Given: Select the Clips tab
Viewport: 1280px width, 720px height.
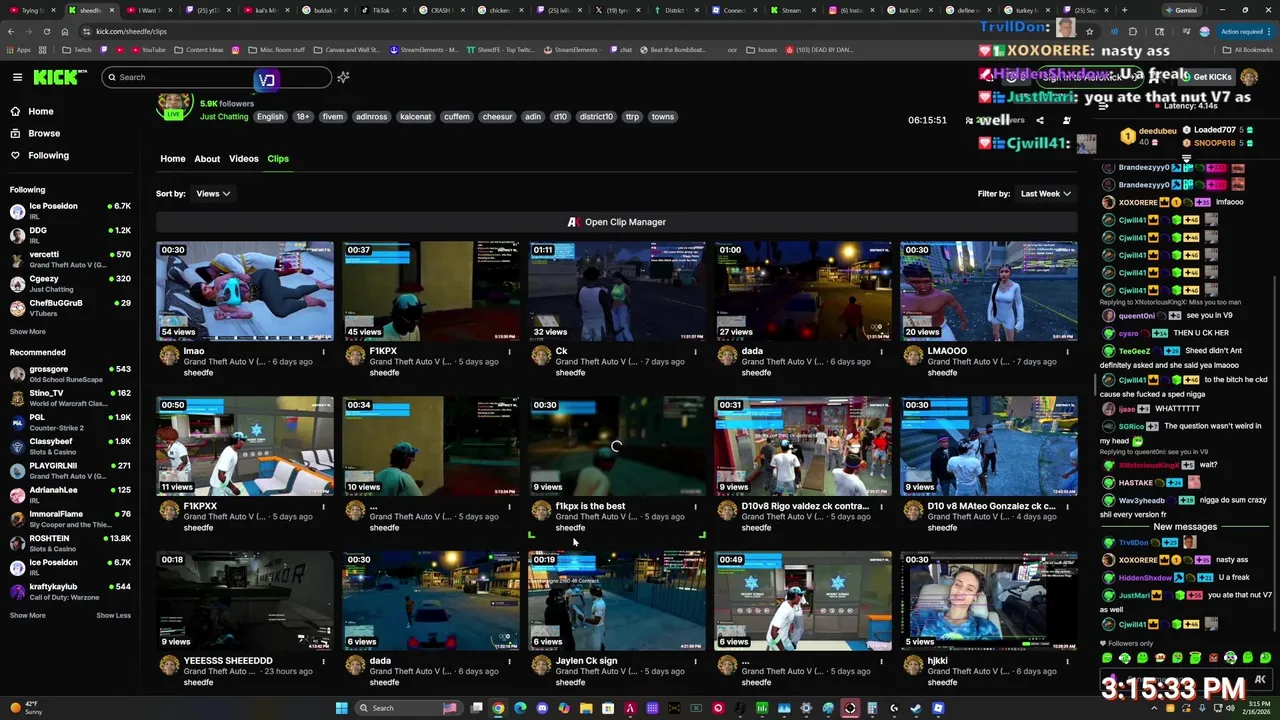Looking at the screenshot, I should 278,159.
